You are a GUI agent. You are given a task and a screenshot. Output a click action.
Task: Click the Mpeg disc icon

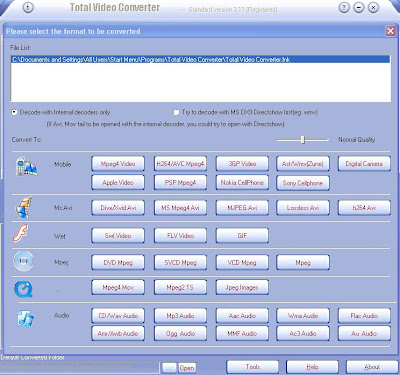click(x=23, y=261)
